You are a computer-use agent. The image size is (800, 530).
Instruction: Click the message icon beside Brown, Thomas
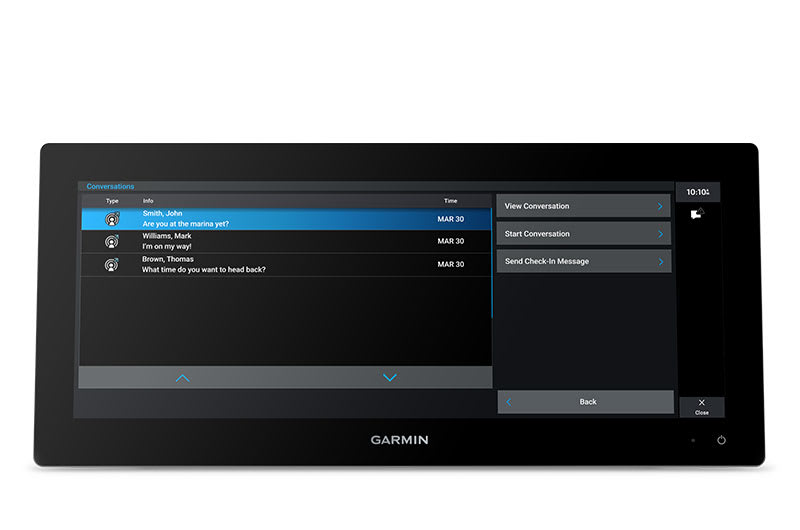[x=112, y=264]
